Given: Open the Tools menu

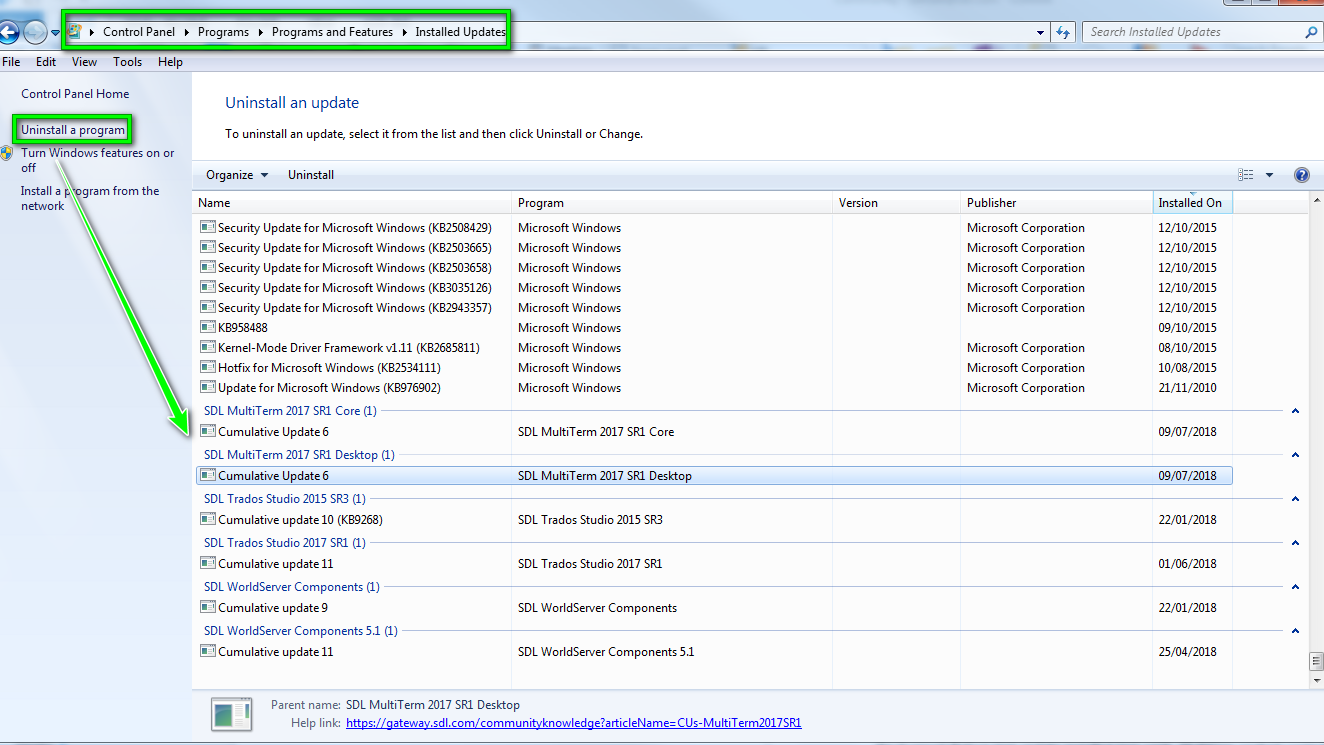Looking at the screenshot, I should 127,62.
